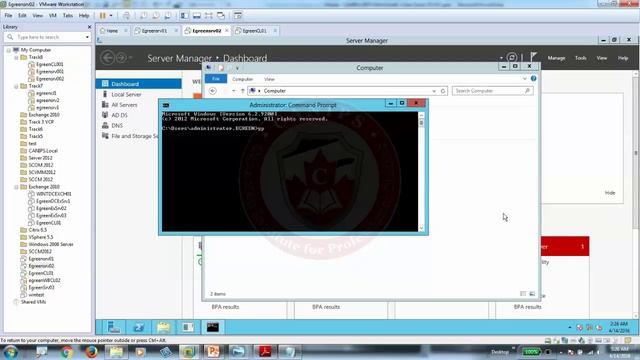Open the VMware File menu
The height and width of the screenshot is (360, 640).
tap(8, 16)
